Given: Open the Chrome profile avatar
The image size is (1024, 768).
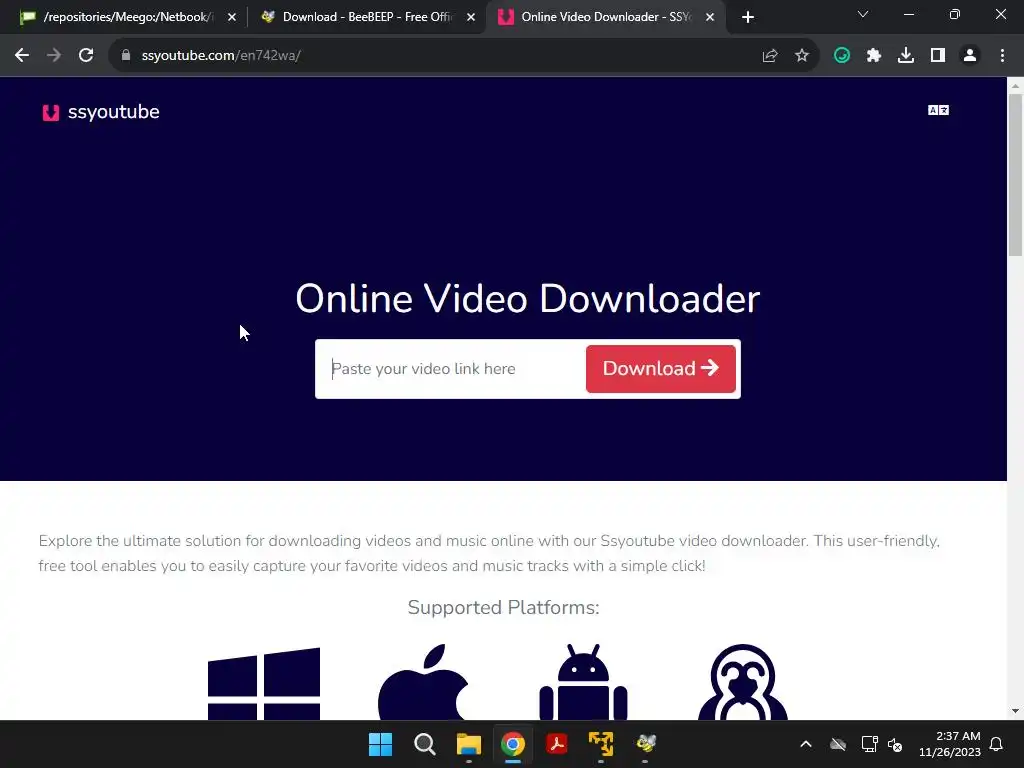Looking at the screenshot, I should click(970, 56).
